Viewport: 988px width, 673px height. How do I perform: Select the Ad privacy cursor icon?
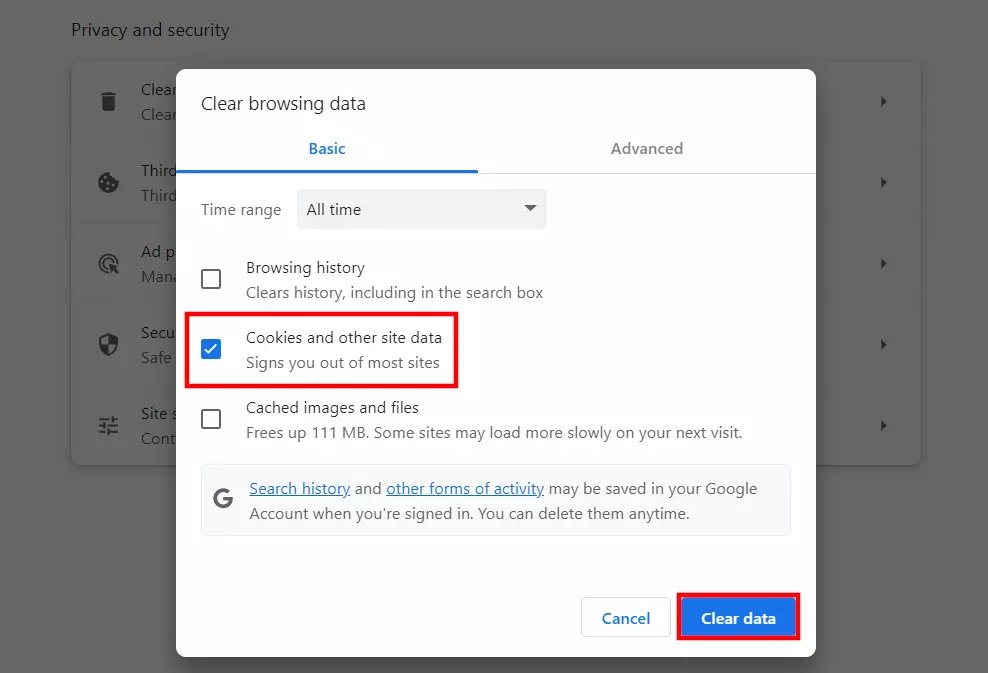(x=108, y=263)
